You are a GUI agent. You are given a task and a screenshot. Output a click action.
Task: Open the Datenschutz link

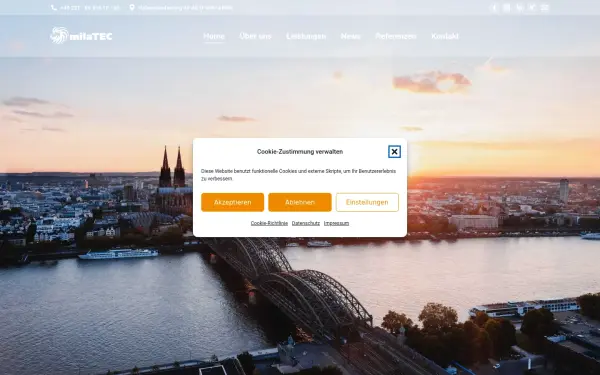tap(305, 223)
